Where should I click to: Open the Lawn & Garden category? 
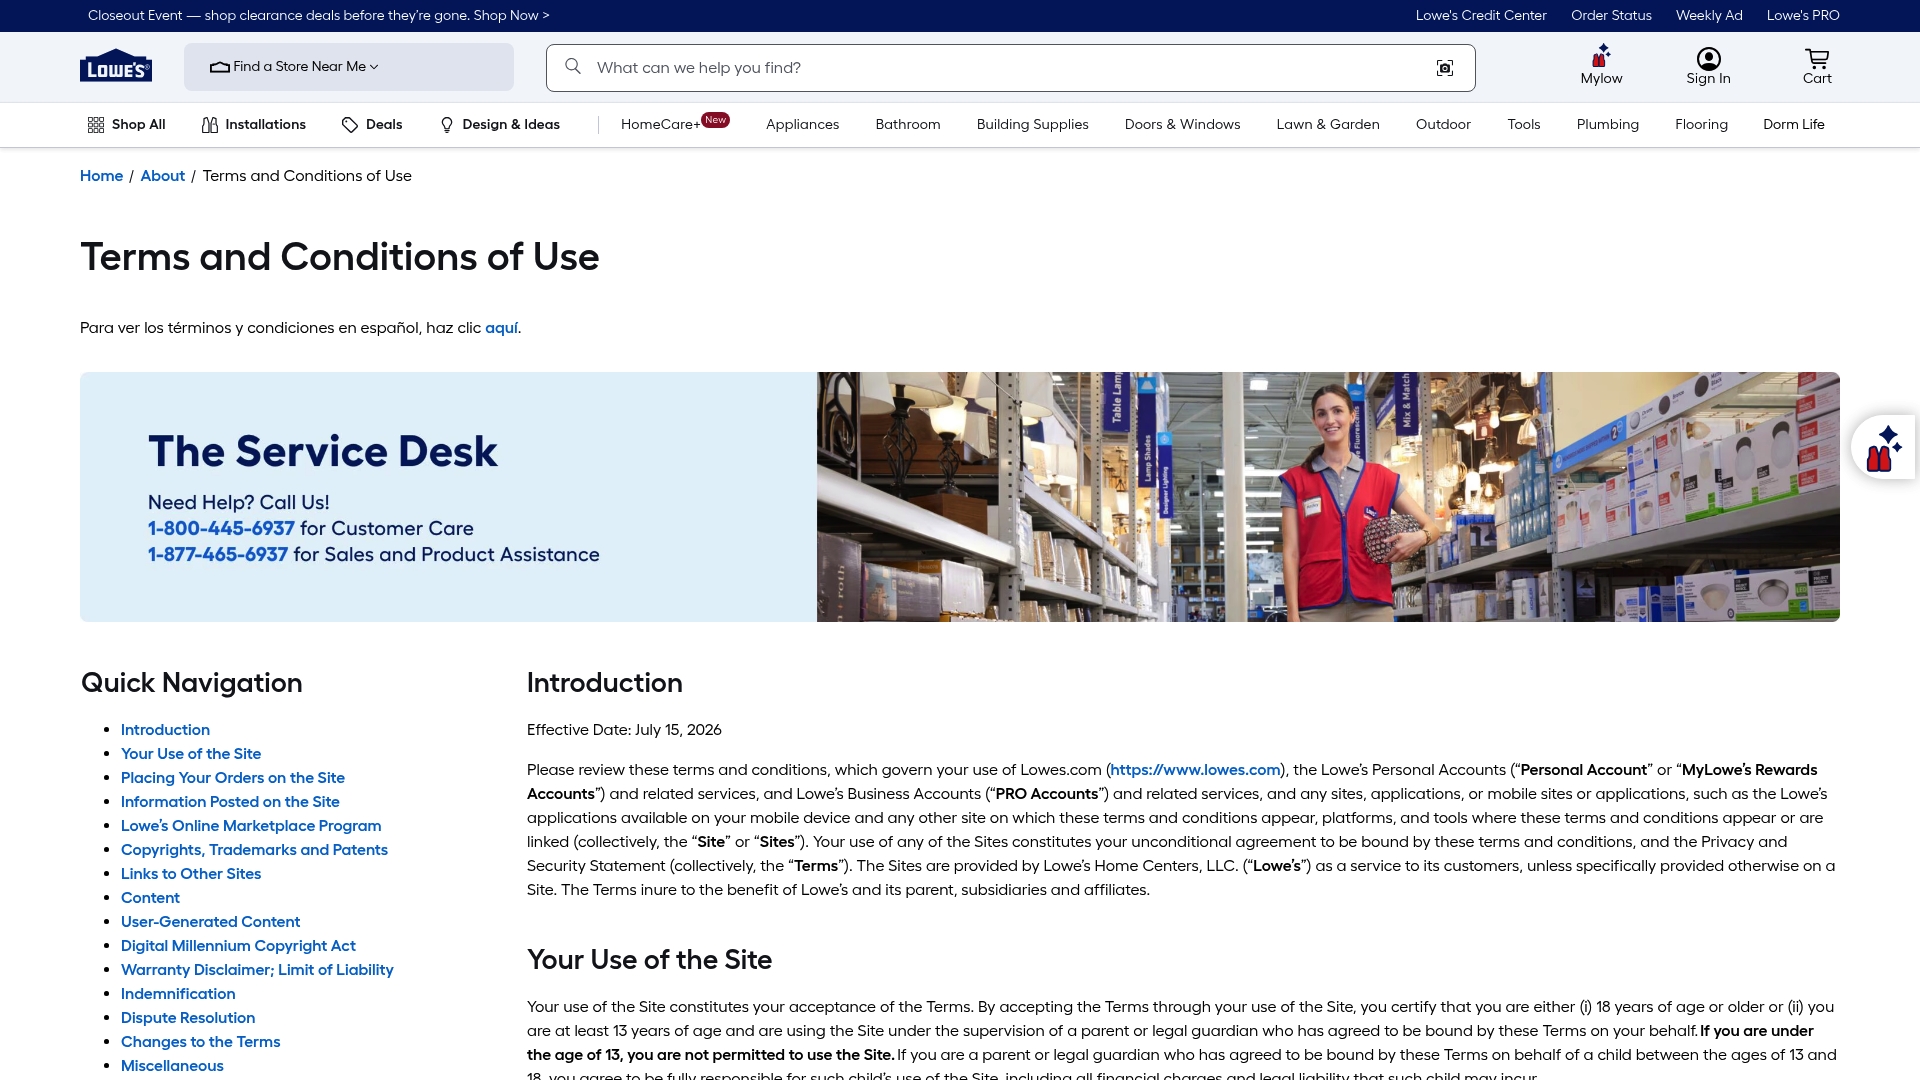click(x=1328, y=124)
